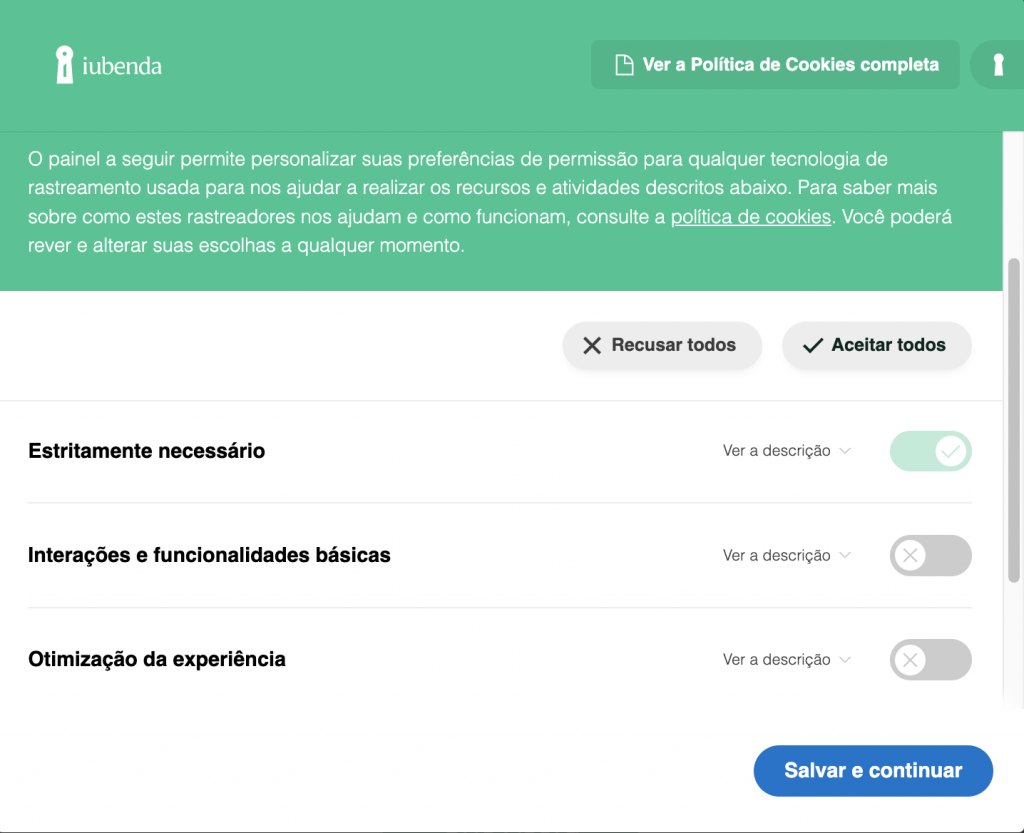The image size is (1024, 833).
Task: Expand description for Interações e funcionalidades básicas
Action: 786,555
